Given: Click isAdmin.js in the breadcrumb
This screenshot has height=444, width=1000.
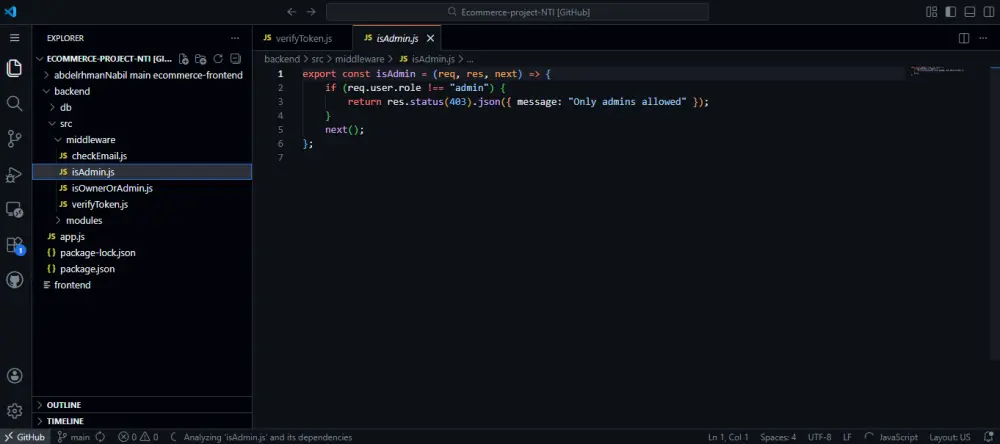Looking at the screenshot, I should coord(427,59).
